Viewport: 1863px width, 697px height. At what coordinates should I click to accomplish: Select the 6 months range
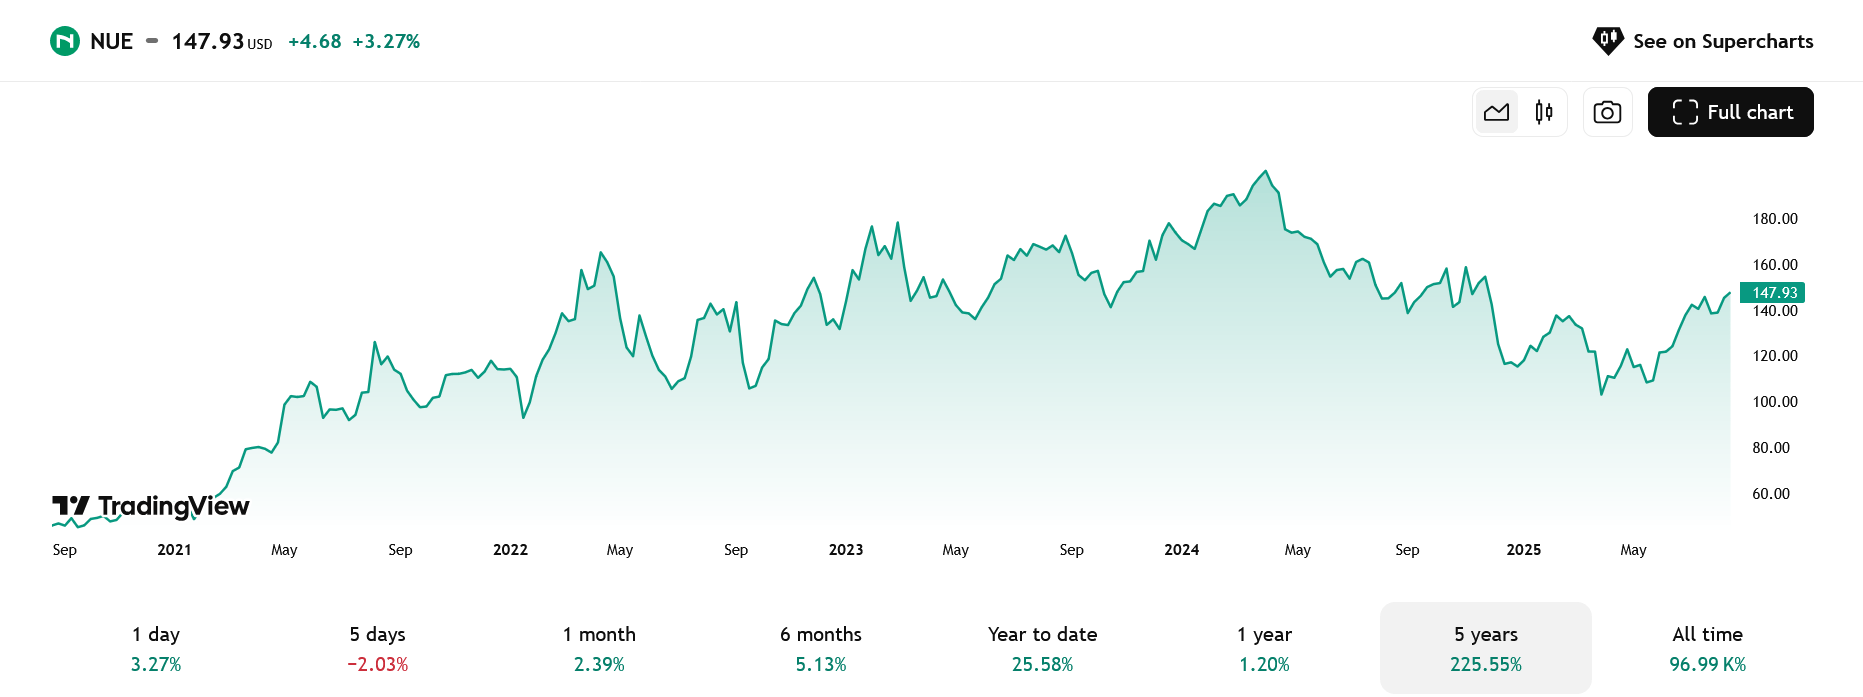821,648
